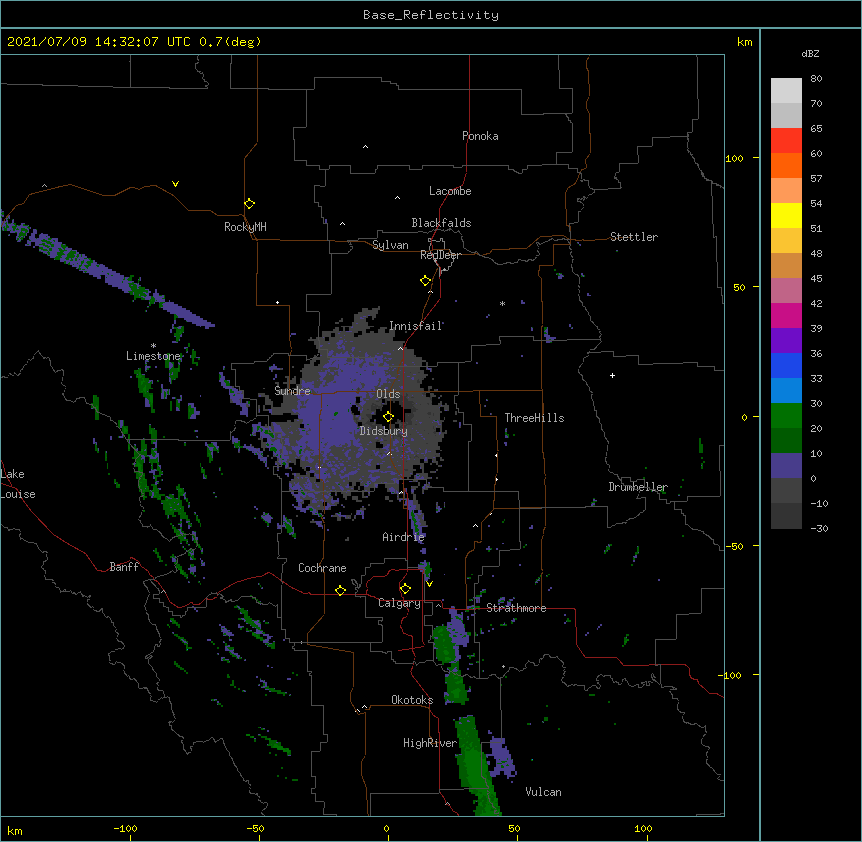Viewport: 862px width, 842px height.
Task: Click the white asterisk southeast of RedDeer
Action: click(x=502, y=303)
